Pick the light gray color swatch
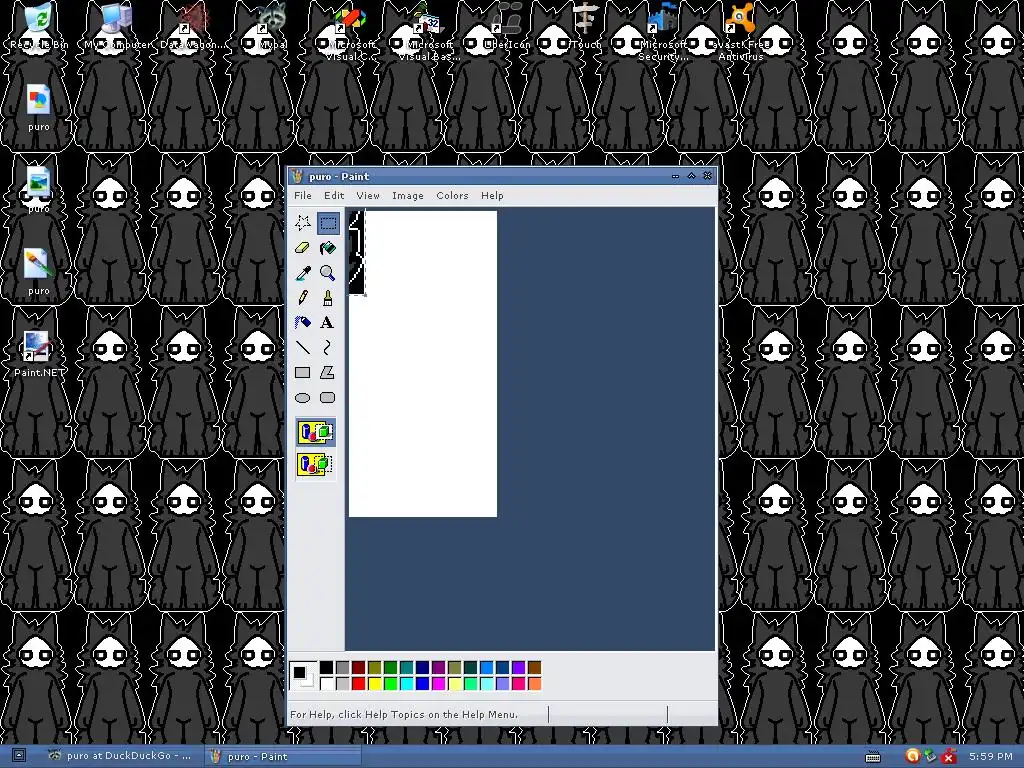Viewport: 1024px width, 768px height. [x=342, y=684]
